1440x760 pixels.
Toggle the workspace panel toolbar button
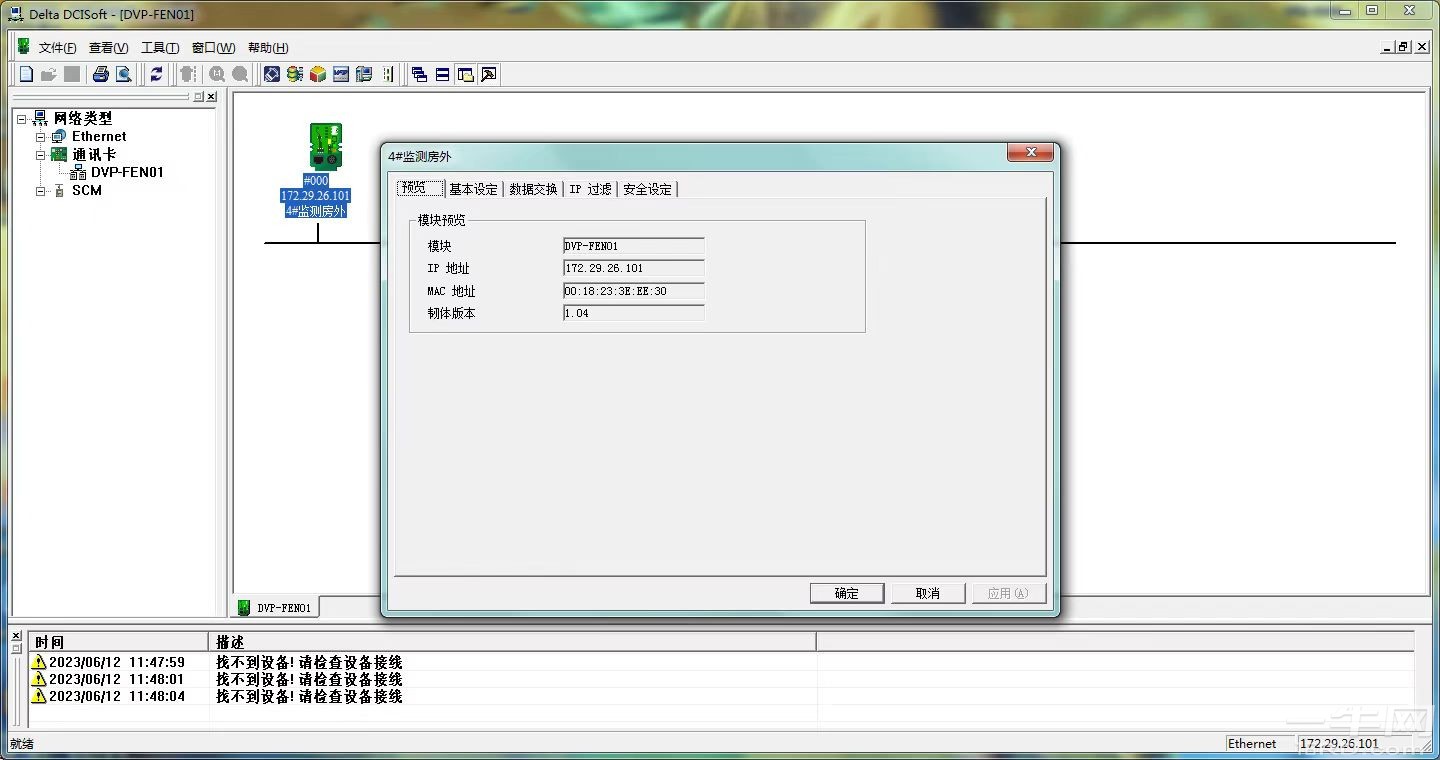[x=465, y=74]
